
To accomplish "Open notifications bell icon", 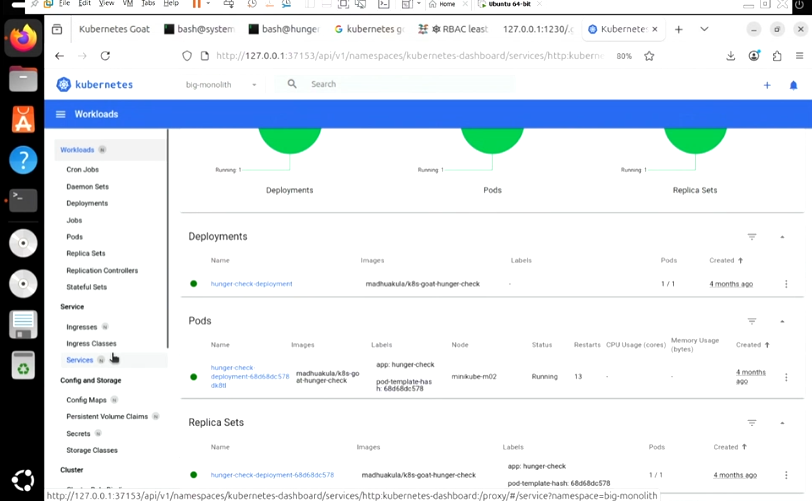I will coord(793,85).
